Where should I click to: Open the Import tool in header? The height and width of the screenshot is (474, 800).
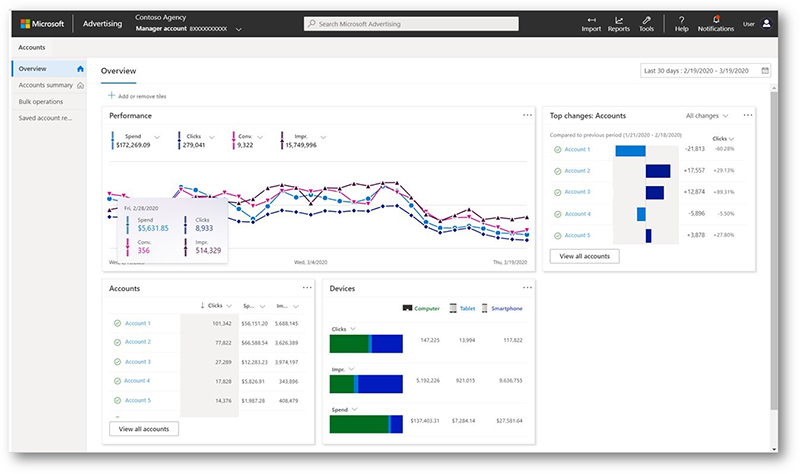pyautogui.click(x=591, y=24)
